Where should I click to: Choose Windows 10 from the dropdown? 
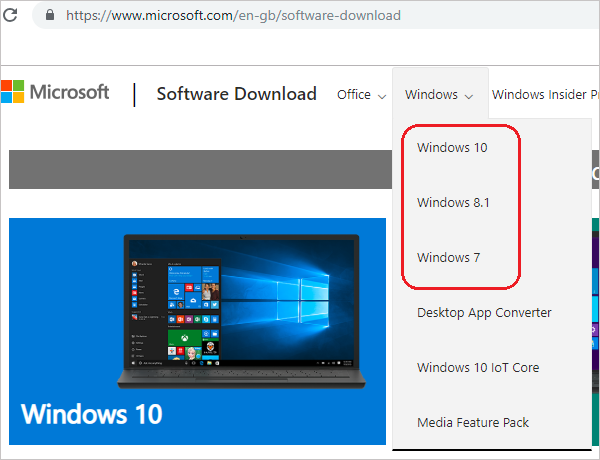click(x=452, y=147)
